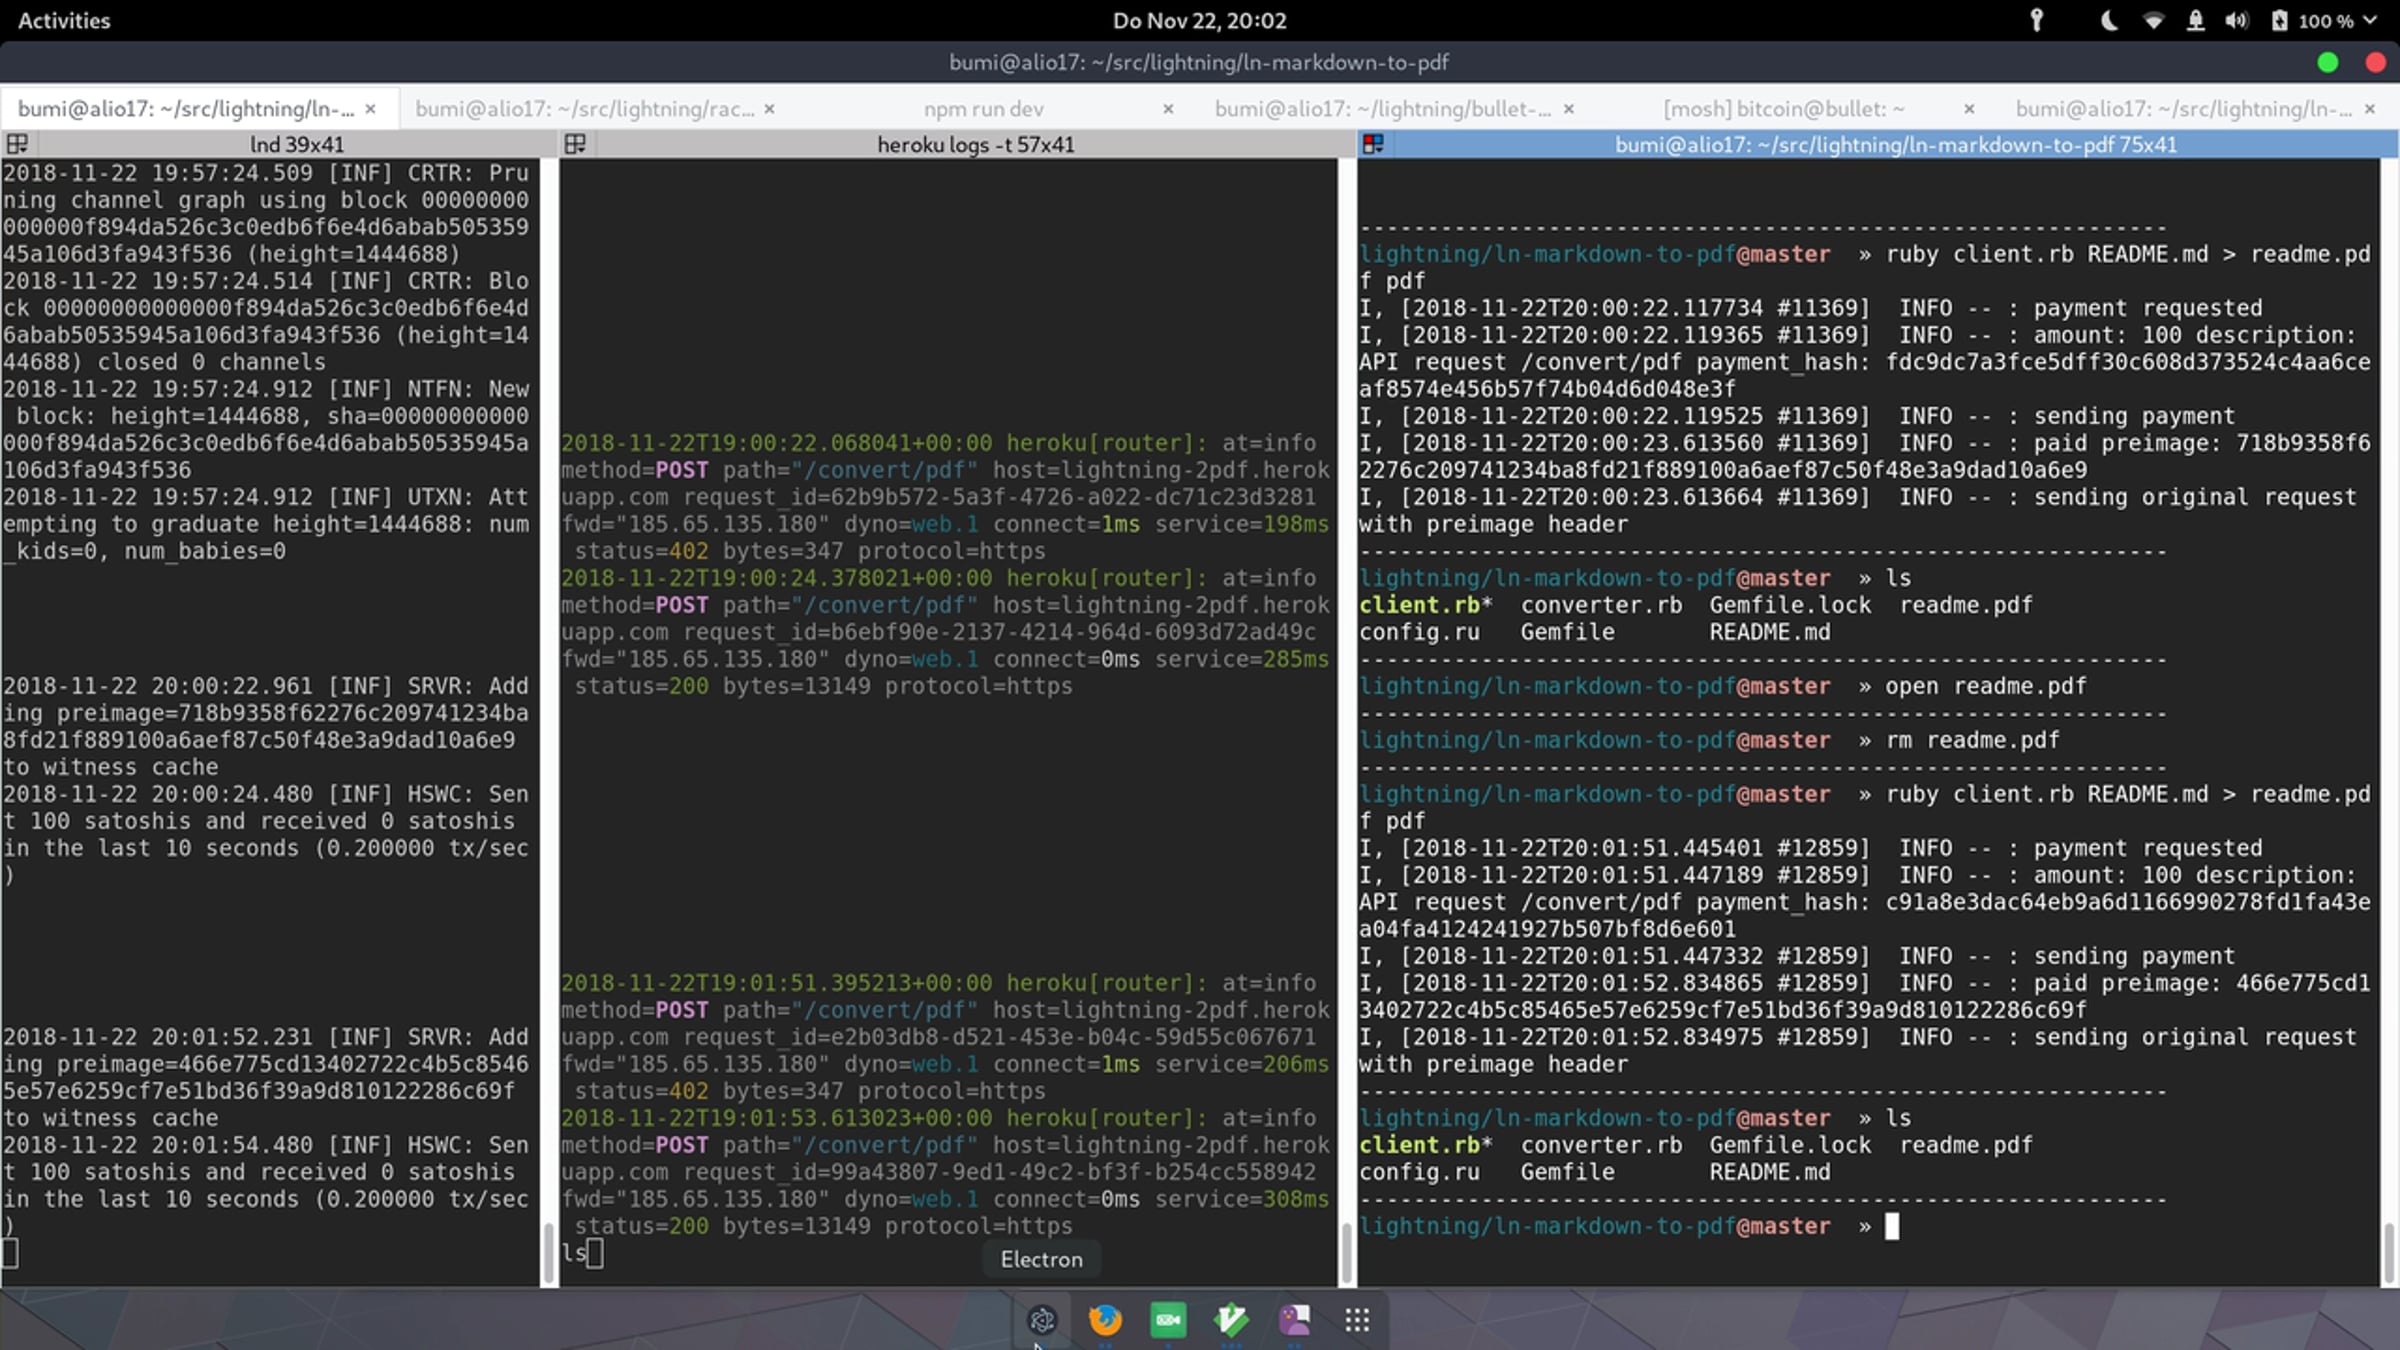Switch to the mosh bitcoin@bullet tab
The height and width of the screenshot is (1350, 2400).
pyautogui.click(x=1783, y=109)
